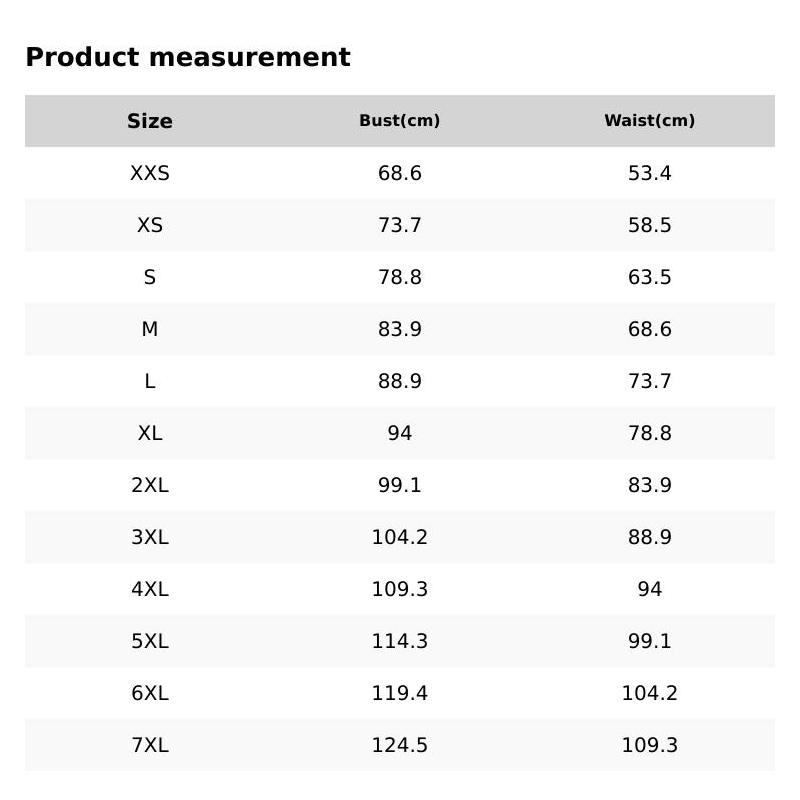Select the M size row label
Screen dimensions: 800x800
click(150, 329)
